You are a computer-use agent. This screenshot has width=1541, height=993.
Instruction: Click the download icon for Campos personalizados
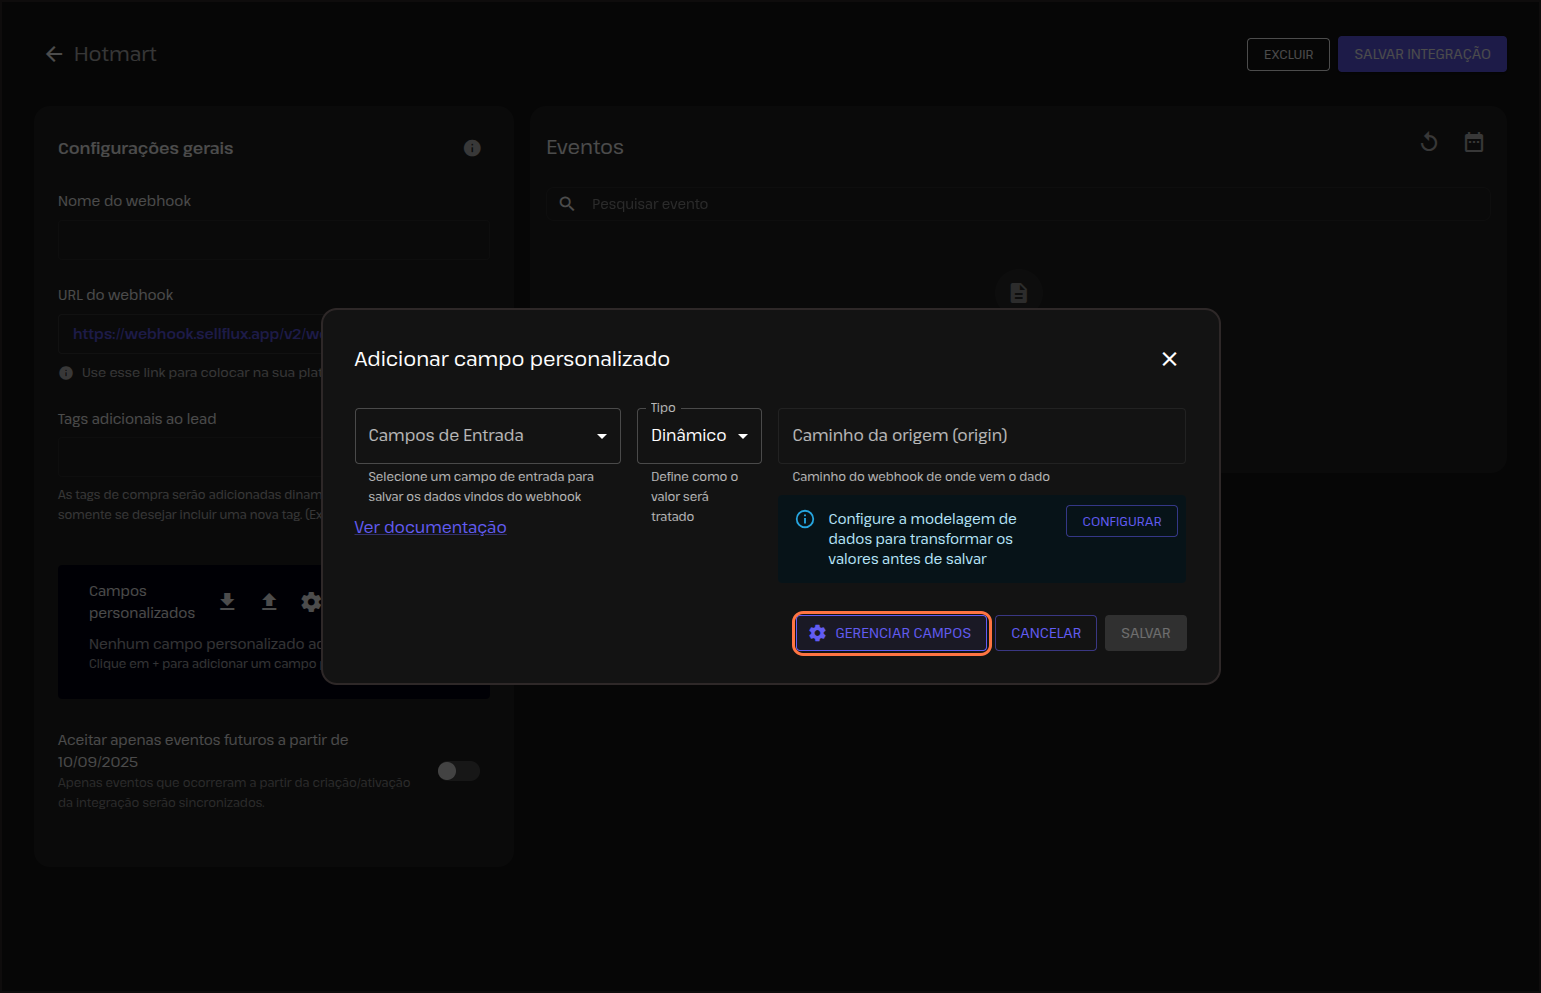click(227, 601)
